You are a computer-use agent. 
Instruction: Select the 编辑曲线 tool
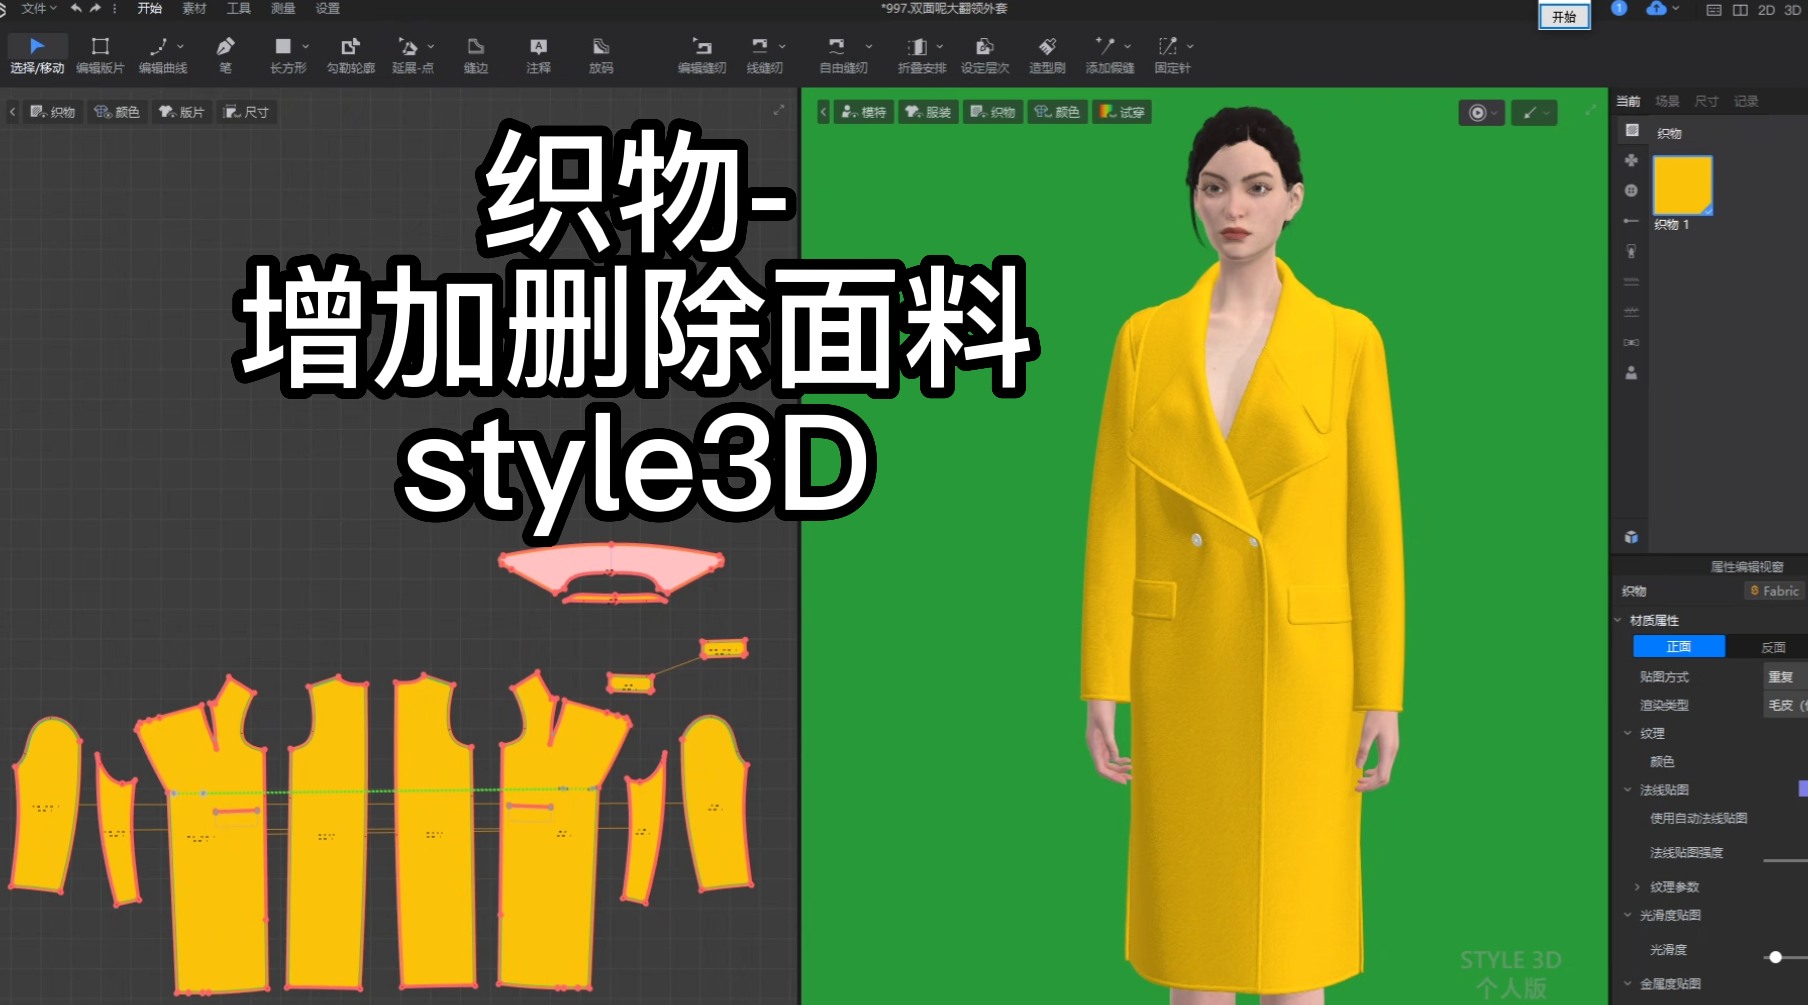[x=161, y=55]
